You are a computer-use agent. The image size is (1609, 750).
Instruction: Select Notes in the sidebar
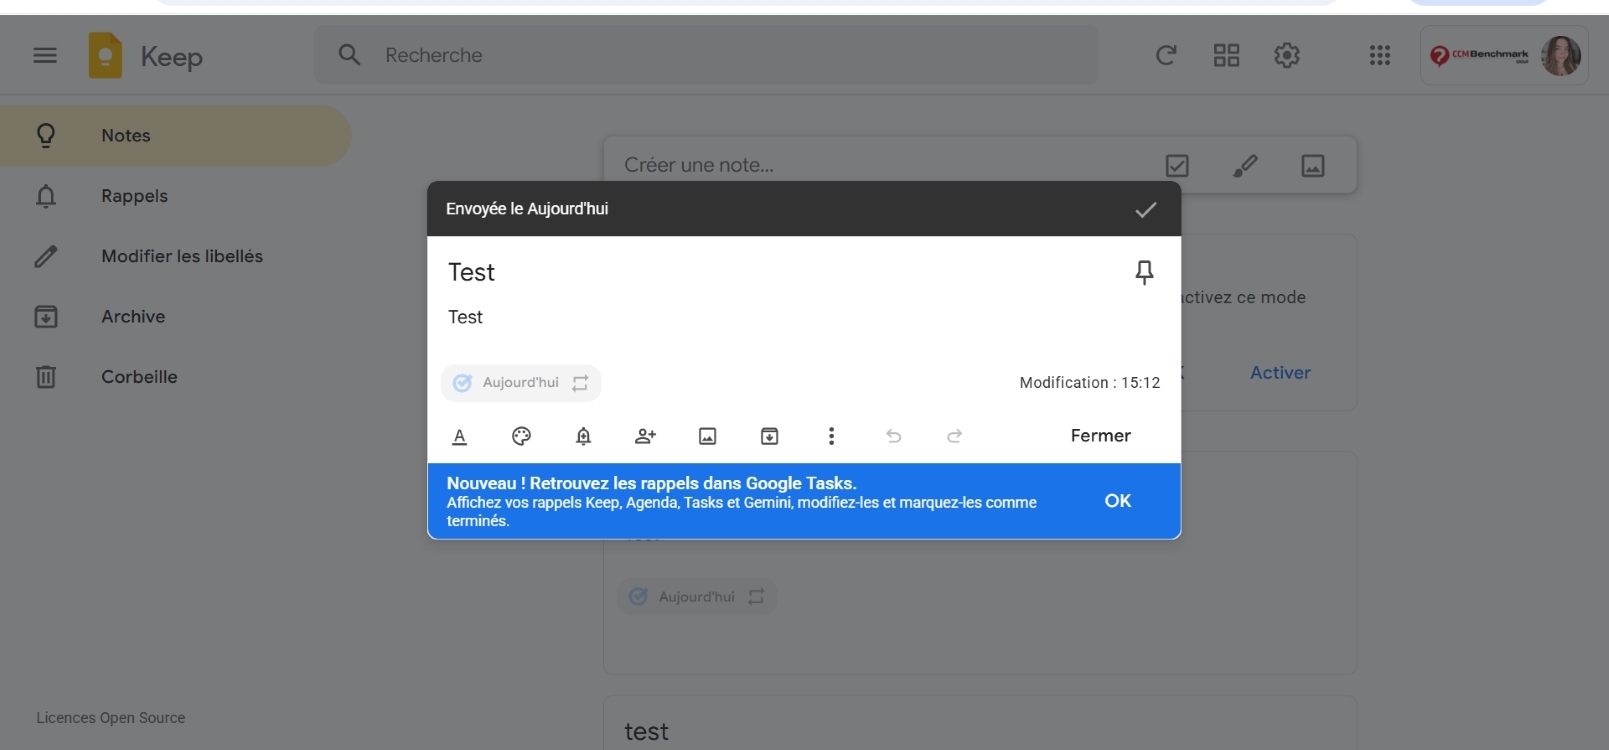click(x=176, y=136)
